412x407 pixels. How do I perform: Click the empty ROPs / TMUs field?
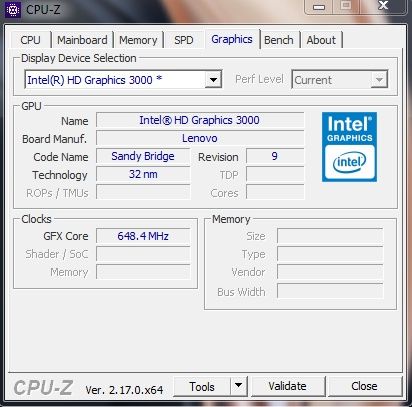[x=143, y=192]
